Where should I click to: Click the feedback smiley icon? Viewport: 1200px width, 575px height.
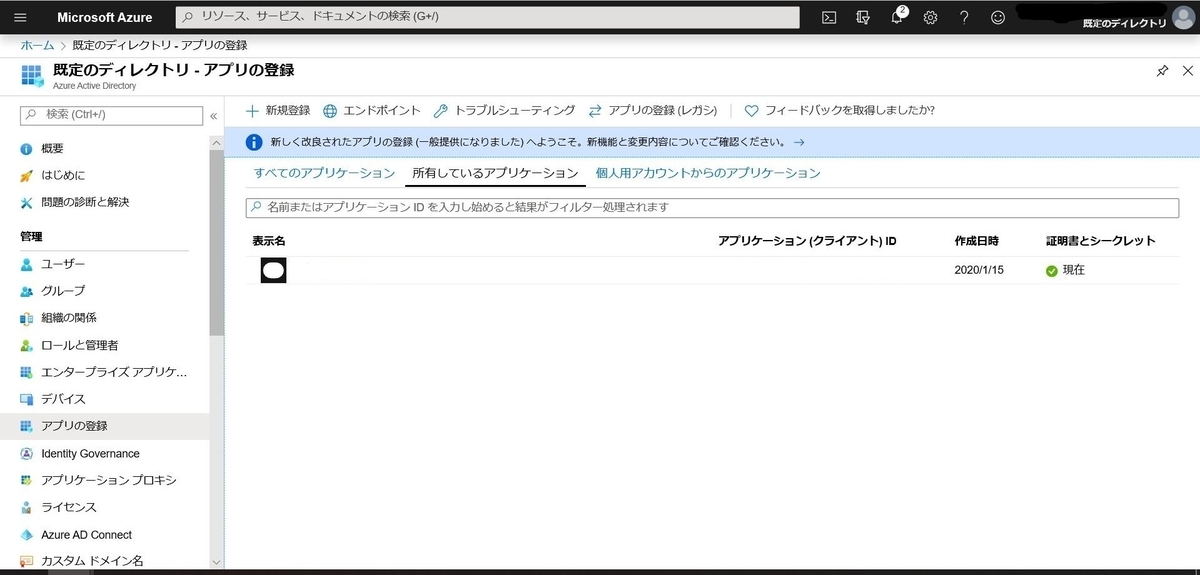point(997,17)
